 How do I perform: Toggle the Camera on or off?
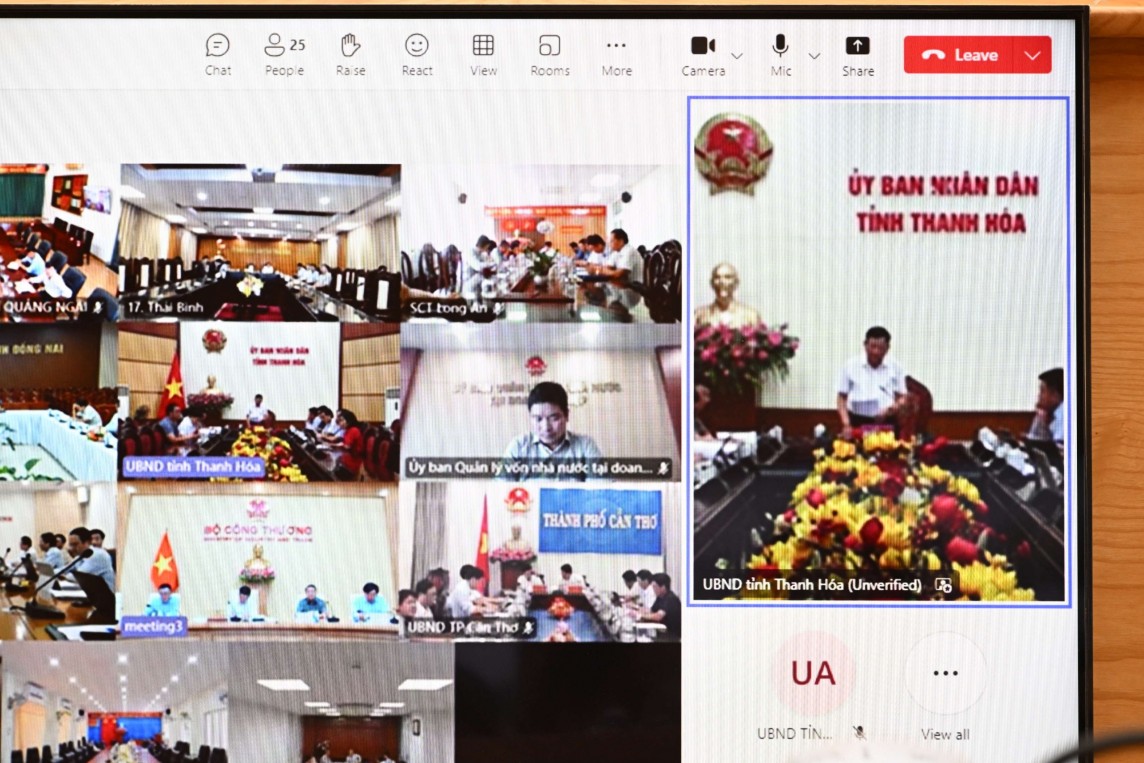[x=703, y=54]
